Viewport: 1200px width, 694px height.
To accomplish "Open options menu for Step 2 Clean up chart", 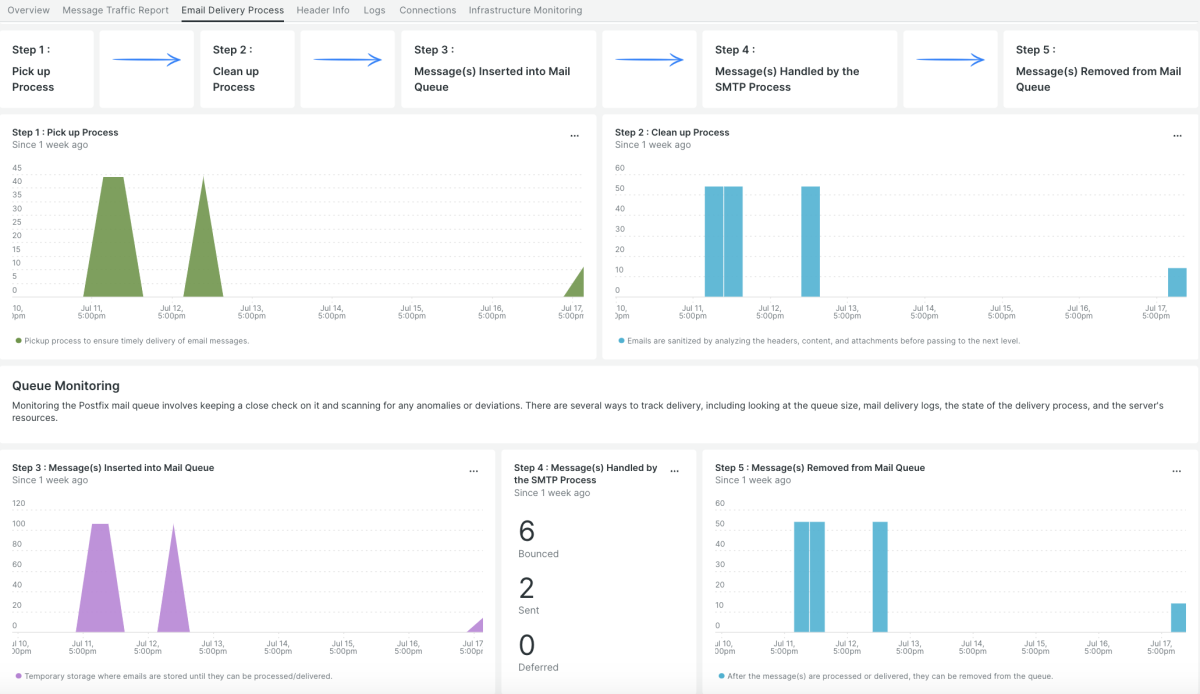I will click(1177, 136).
